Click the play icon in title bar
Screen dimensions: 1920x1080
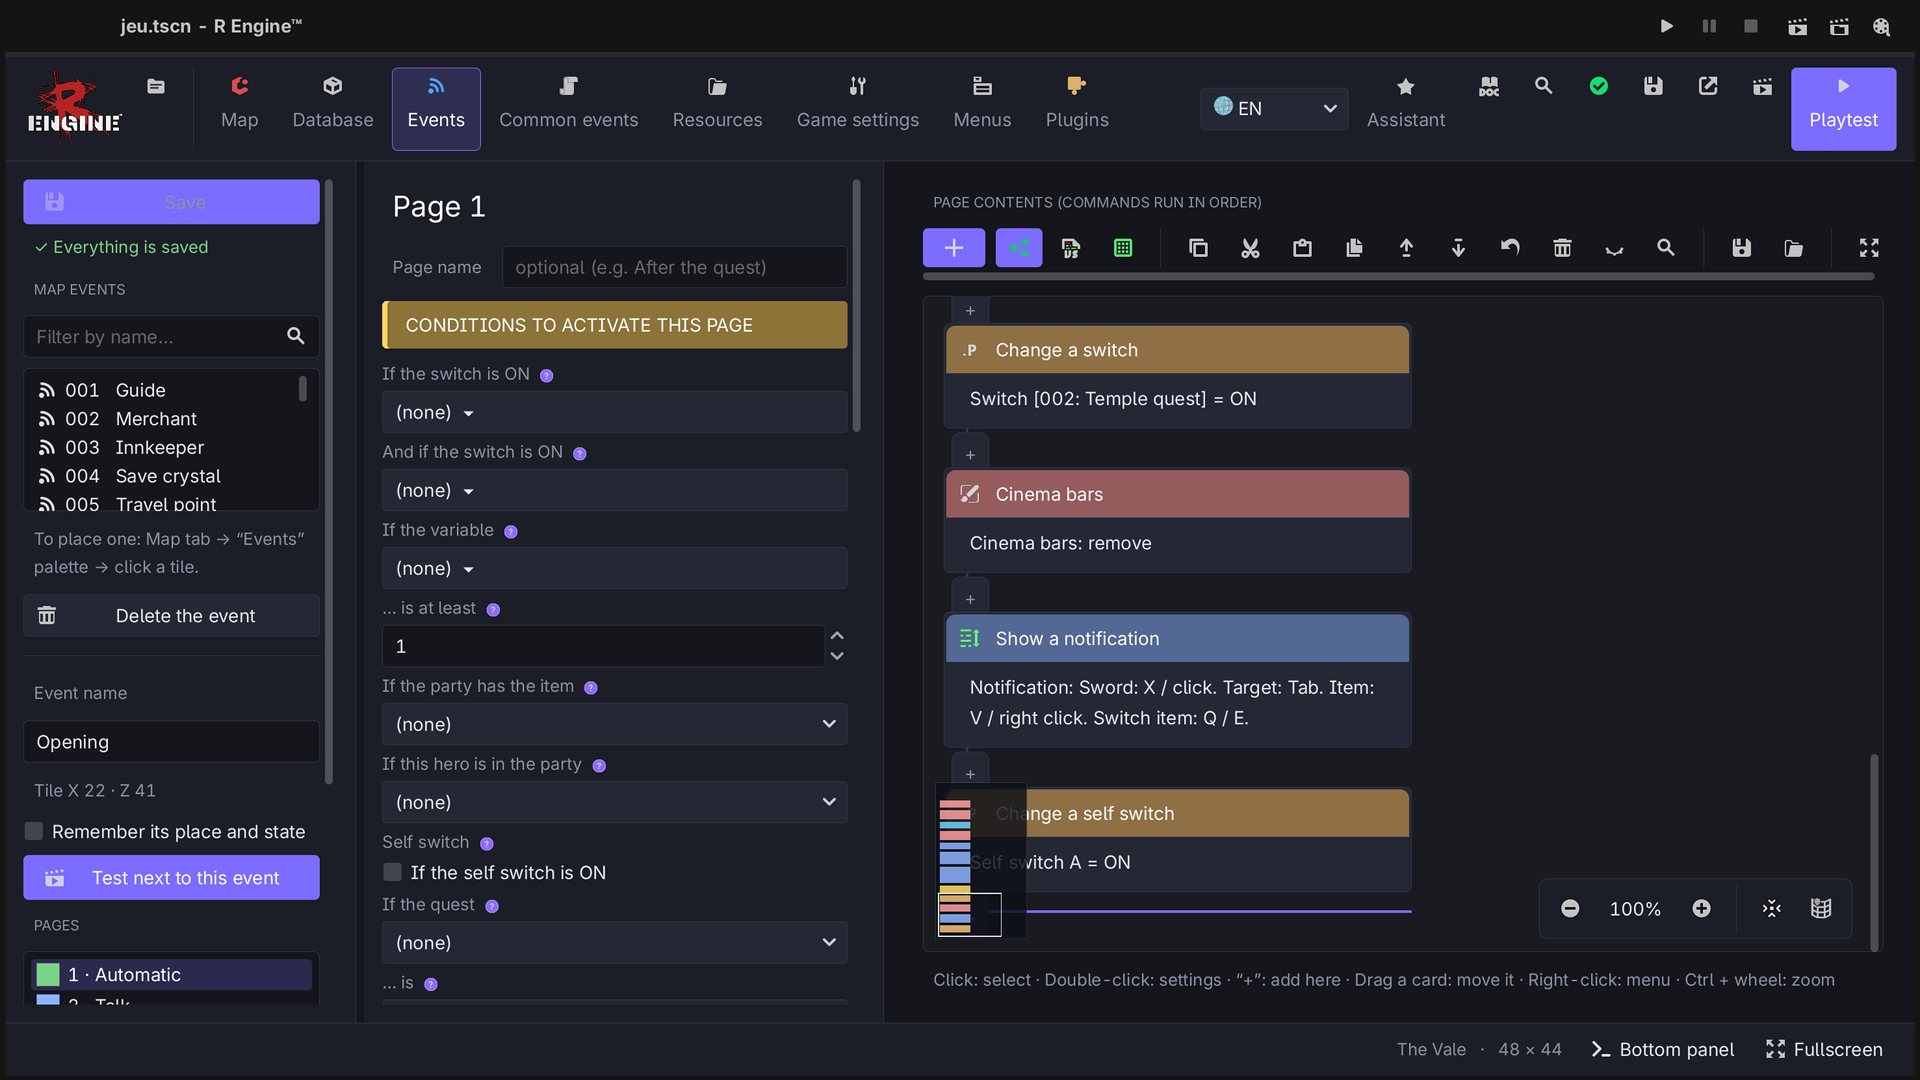[1666, 27]
